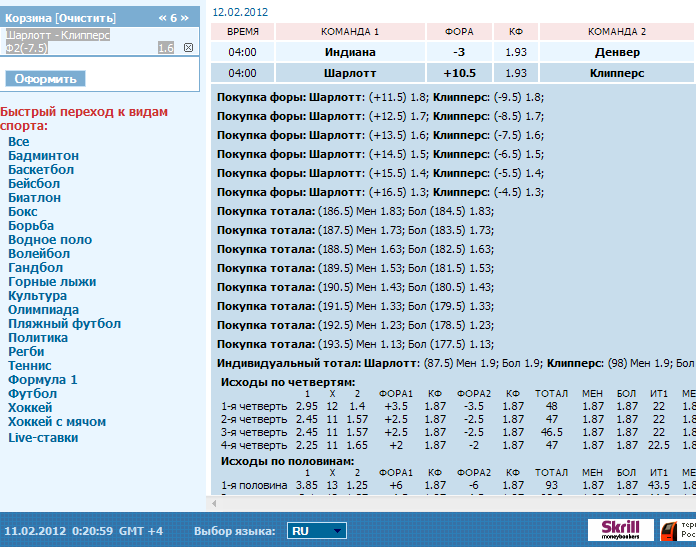The image size is (696, 547).
Task: Click the КОМАНДА 1 column header
Action: (350, 32)
